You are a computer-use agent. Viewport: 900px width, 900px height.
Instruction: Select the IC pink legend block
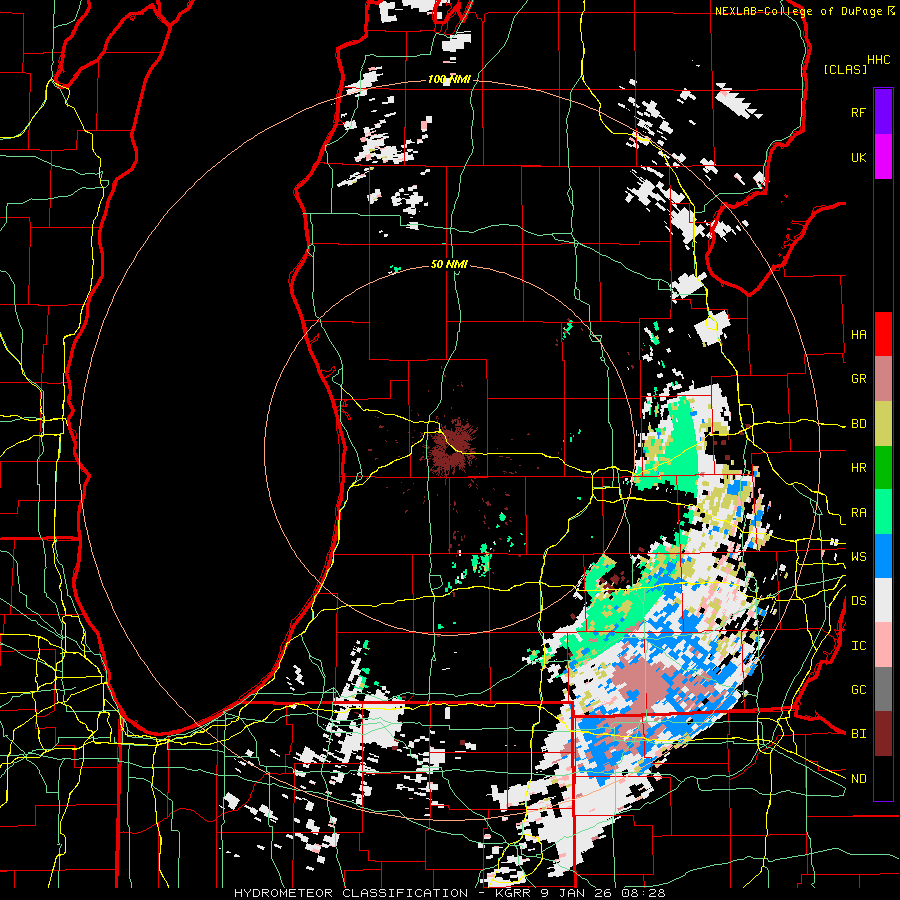pos(883,645)
